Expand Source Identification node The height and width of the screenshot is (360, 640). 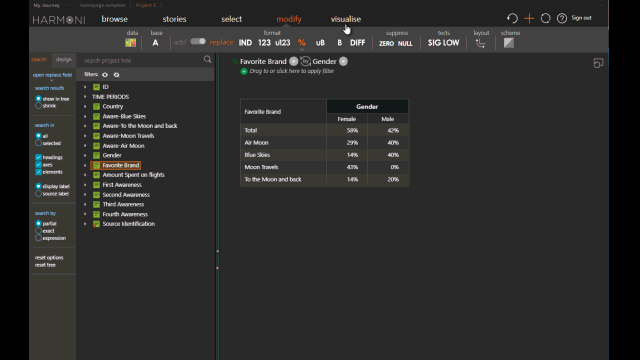coord(85,224)
